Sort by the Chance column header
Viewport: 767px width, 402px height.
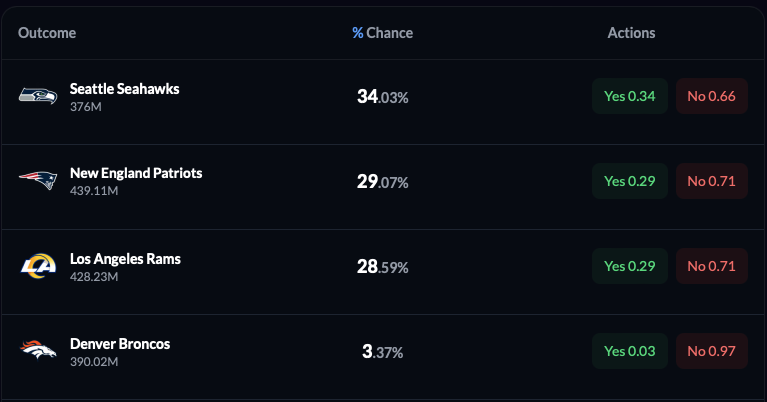(x=389, y=33)
